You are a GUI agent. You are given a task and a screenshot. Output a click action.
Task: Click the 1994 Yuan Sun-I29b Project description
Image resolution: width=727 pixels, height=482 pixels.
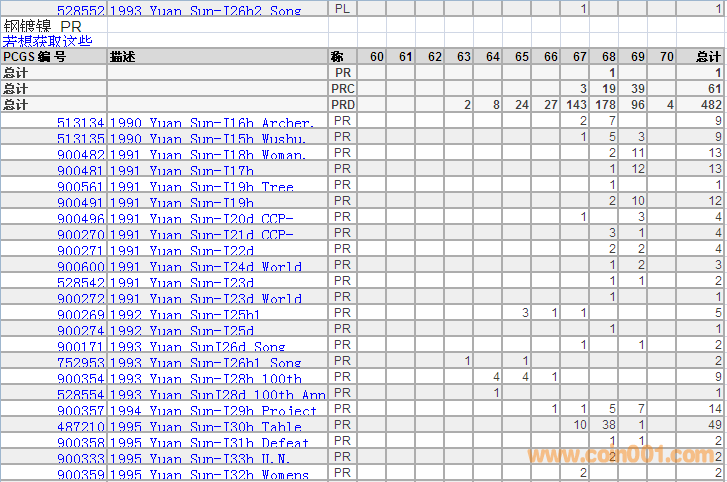tap(212, 411)
